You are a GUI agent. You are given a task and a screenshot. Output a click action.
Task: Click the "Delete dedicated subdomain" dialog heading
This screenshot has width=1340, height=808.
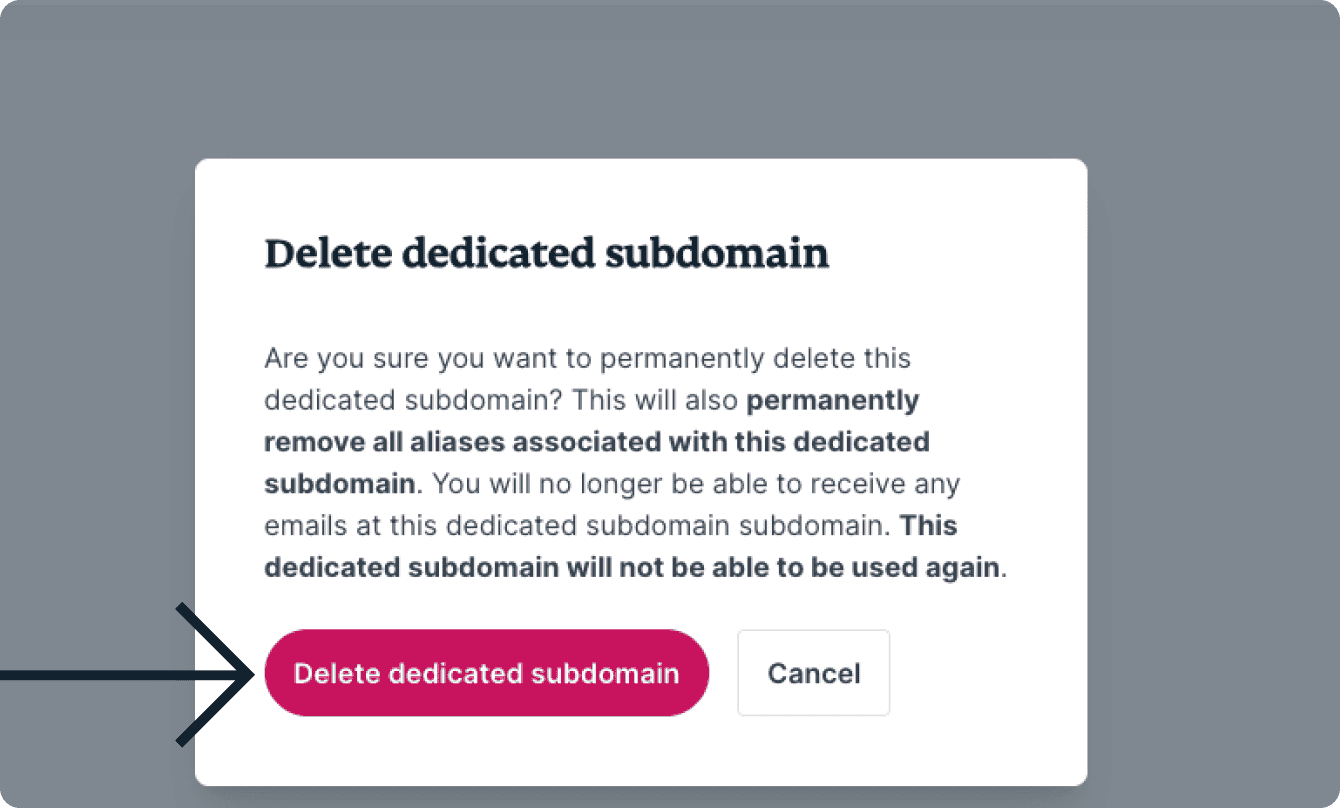coord(546,254)
